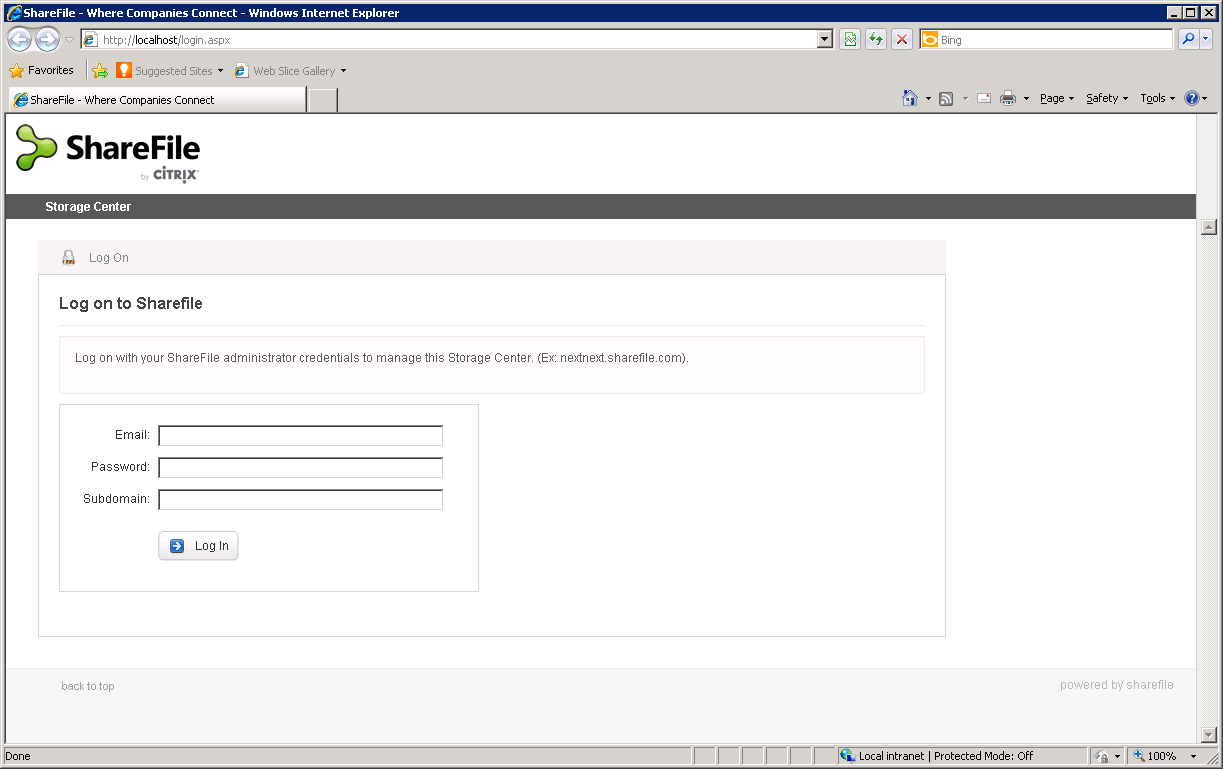Expand the address bar autocomplete dropdown
Screen dimensions: 1223x769
[x=825, y=40]
